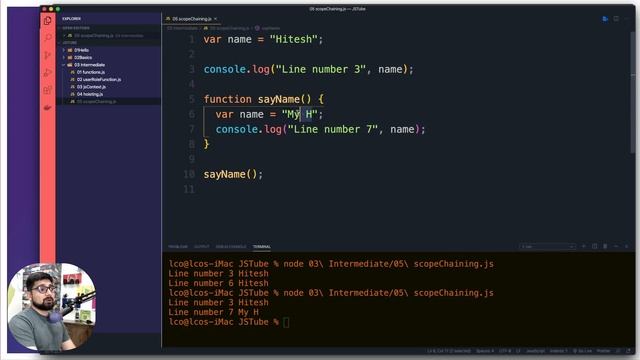This screenshot has height=360, width=640.
Task: Click the sayName(); call on line 10
Action: point(233,174)
